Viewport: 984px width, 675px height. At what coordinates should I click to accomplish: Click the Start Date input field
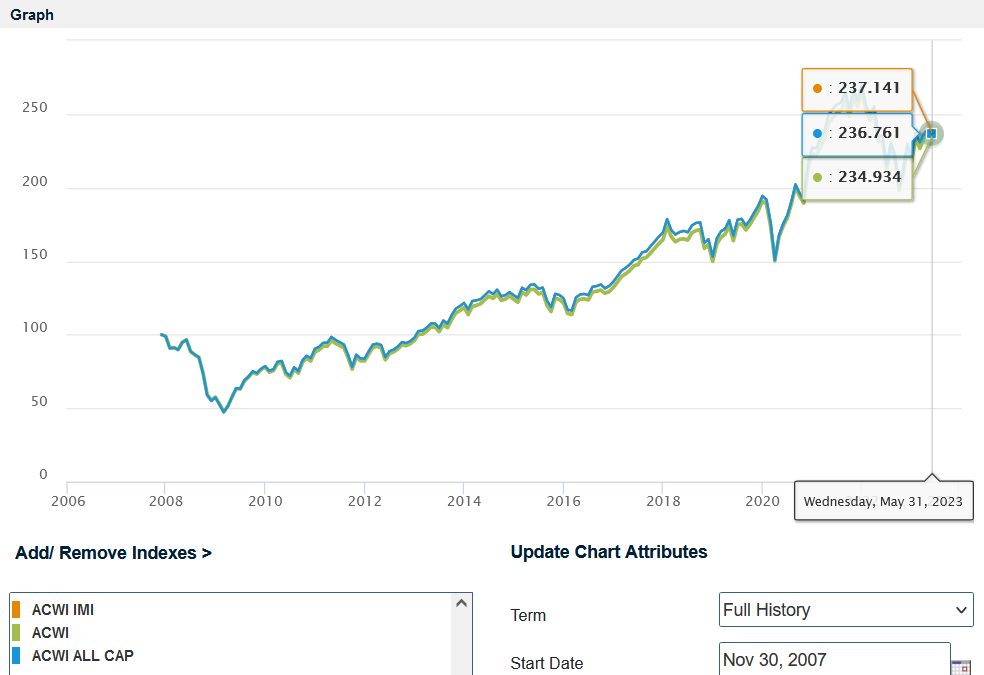pos(833,660)
